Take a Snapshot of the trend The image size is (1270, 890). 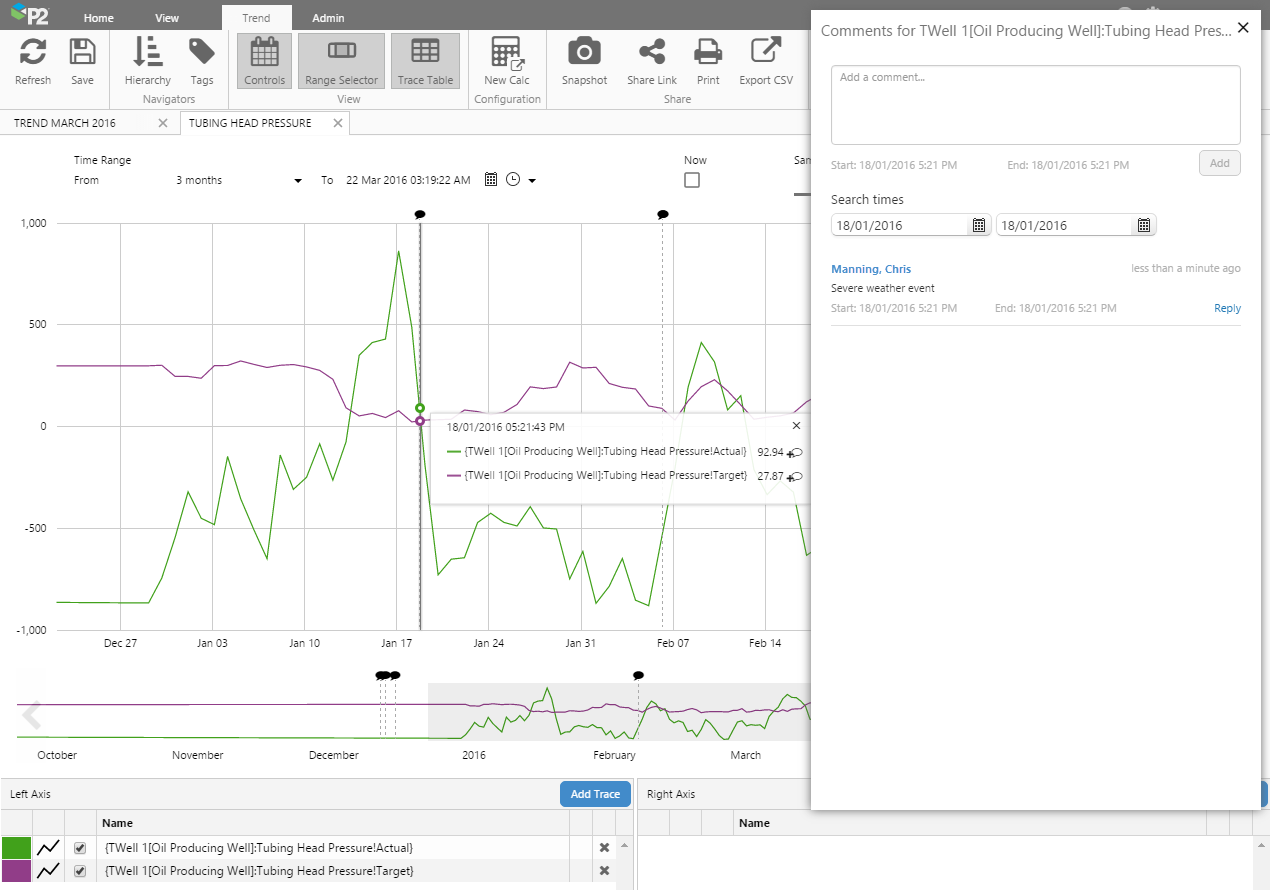tap(584, 52)
